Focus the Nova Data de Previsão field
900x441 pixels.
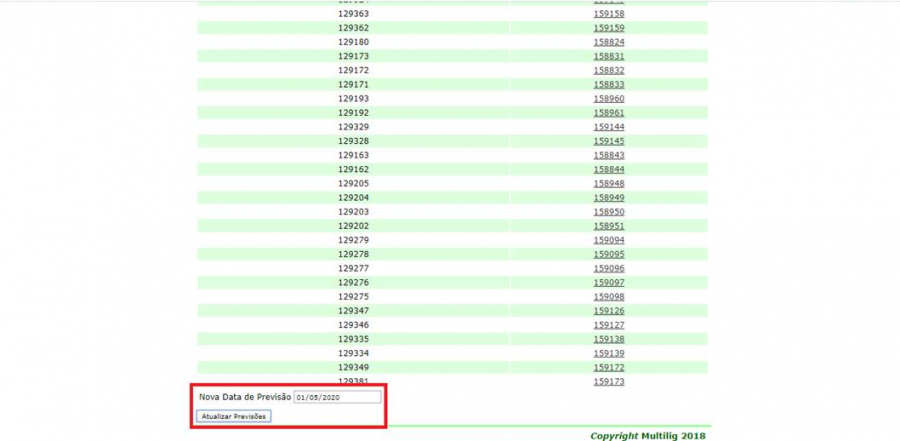(x=337, y=397)
